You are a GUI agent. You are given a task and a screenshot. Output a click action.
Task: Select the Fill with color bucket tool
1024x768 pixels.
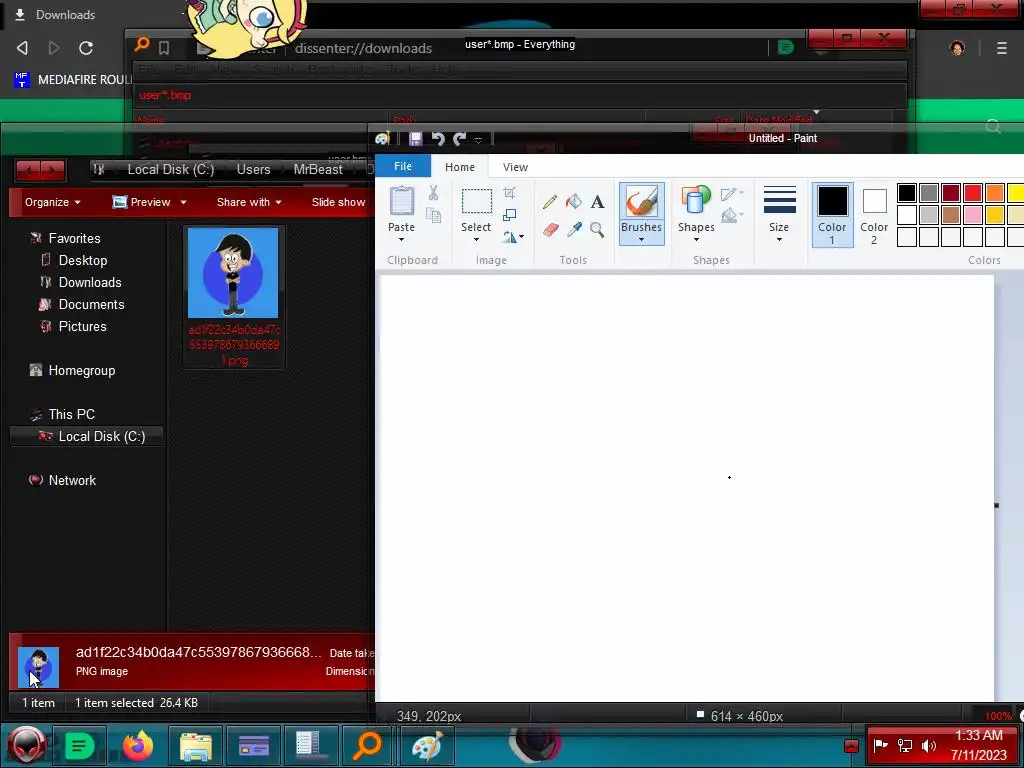click(573, 201)
